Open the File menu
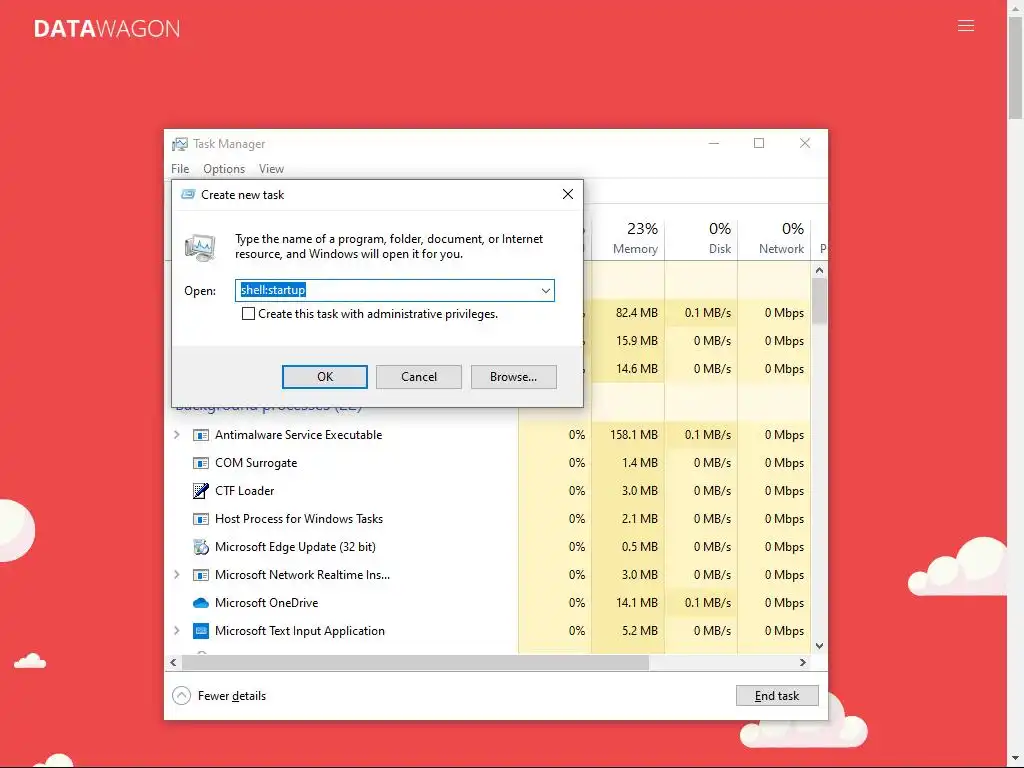The width and height of the screenshot is (1024, 768). tap(180, 169)
